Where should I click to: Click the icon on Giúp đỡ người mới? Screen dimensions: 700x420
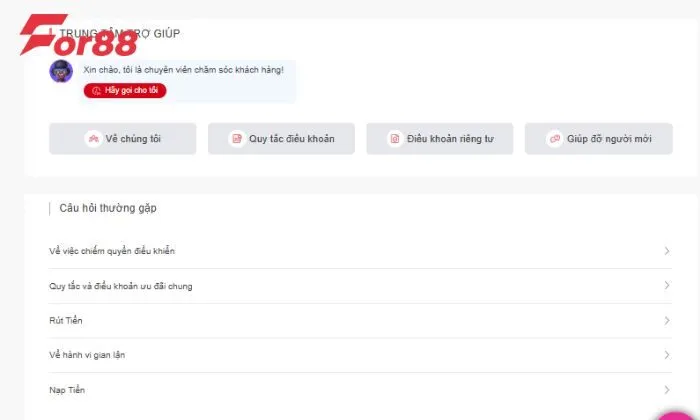tap(554, 139)
